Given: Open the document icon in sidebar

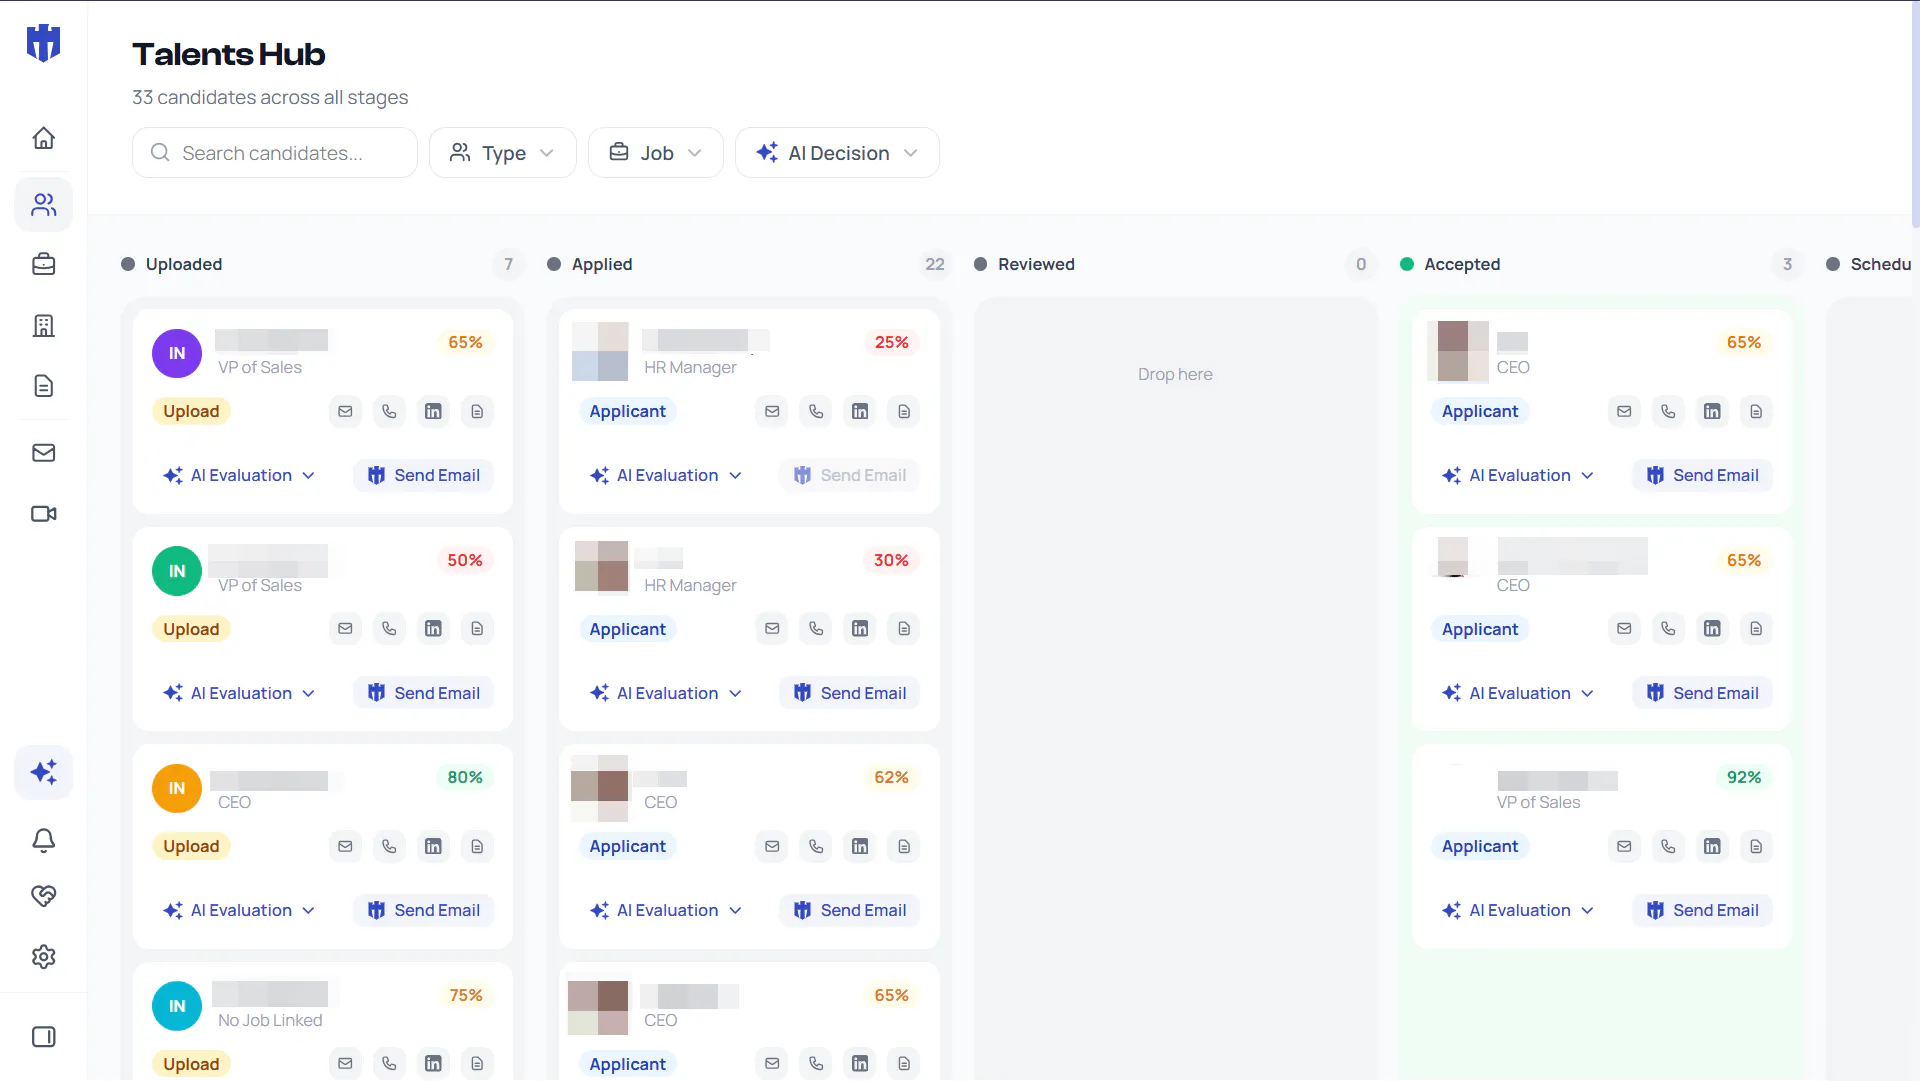Looking at the screenshot, I should tap(43, 386).
